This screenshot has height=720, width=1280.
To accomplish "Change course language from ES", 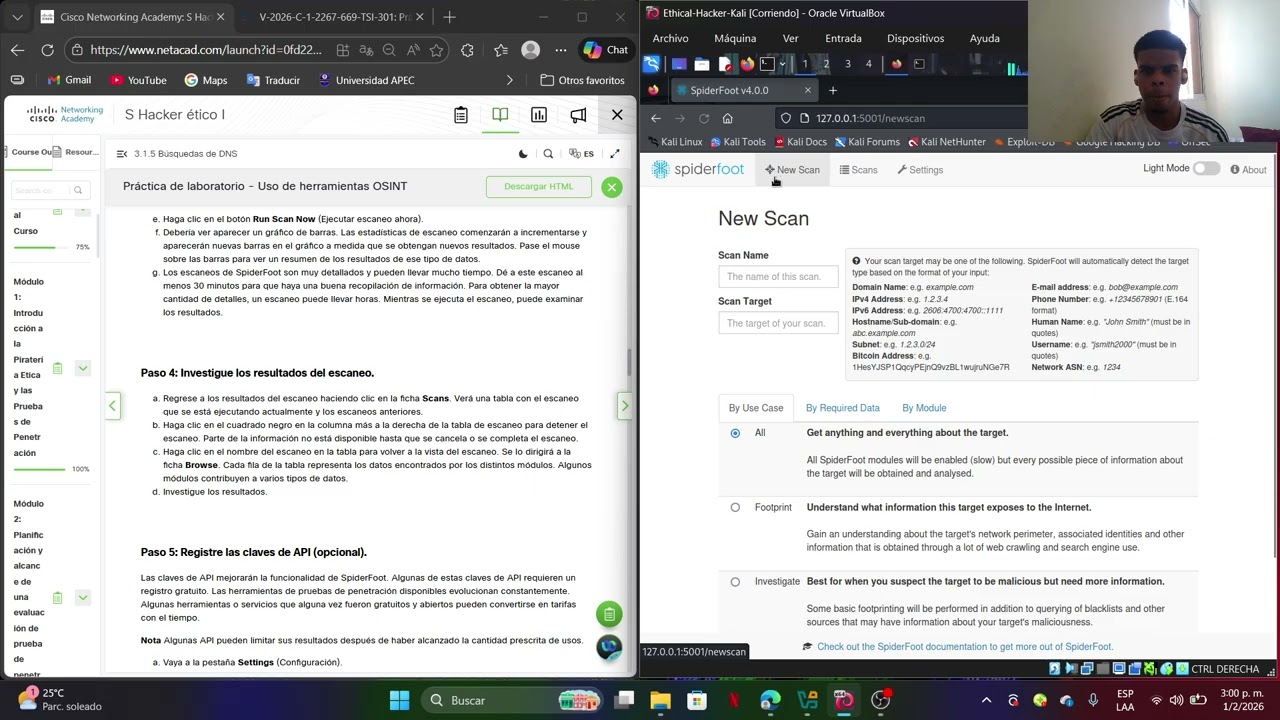I will (581, 154).
